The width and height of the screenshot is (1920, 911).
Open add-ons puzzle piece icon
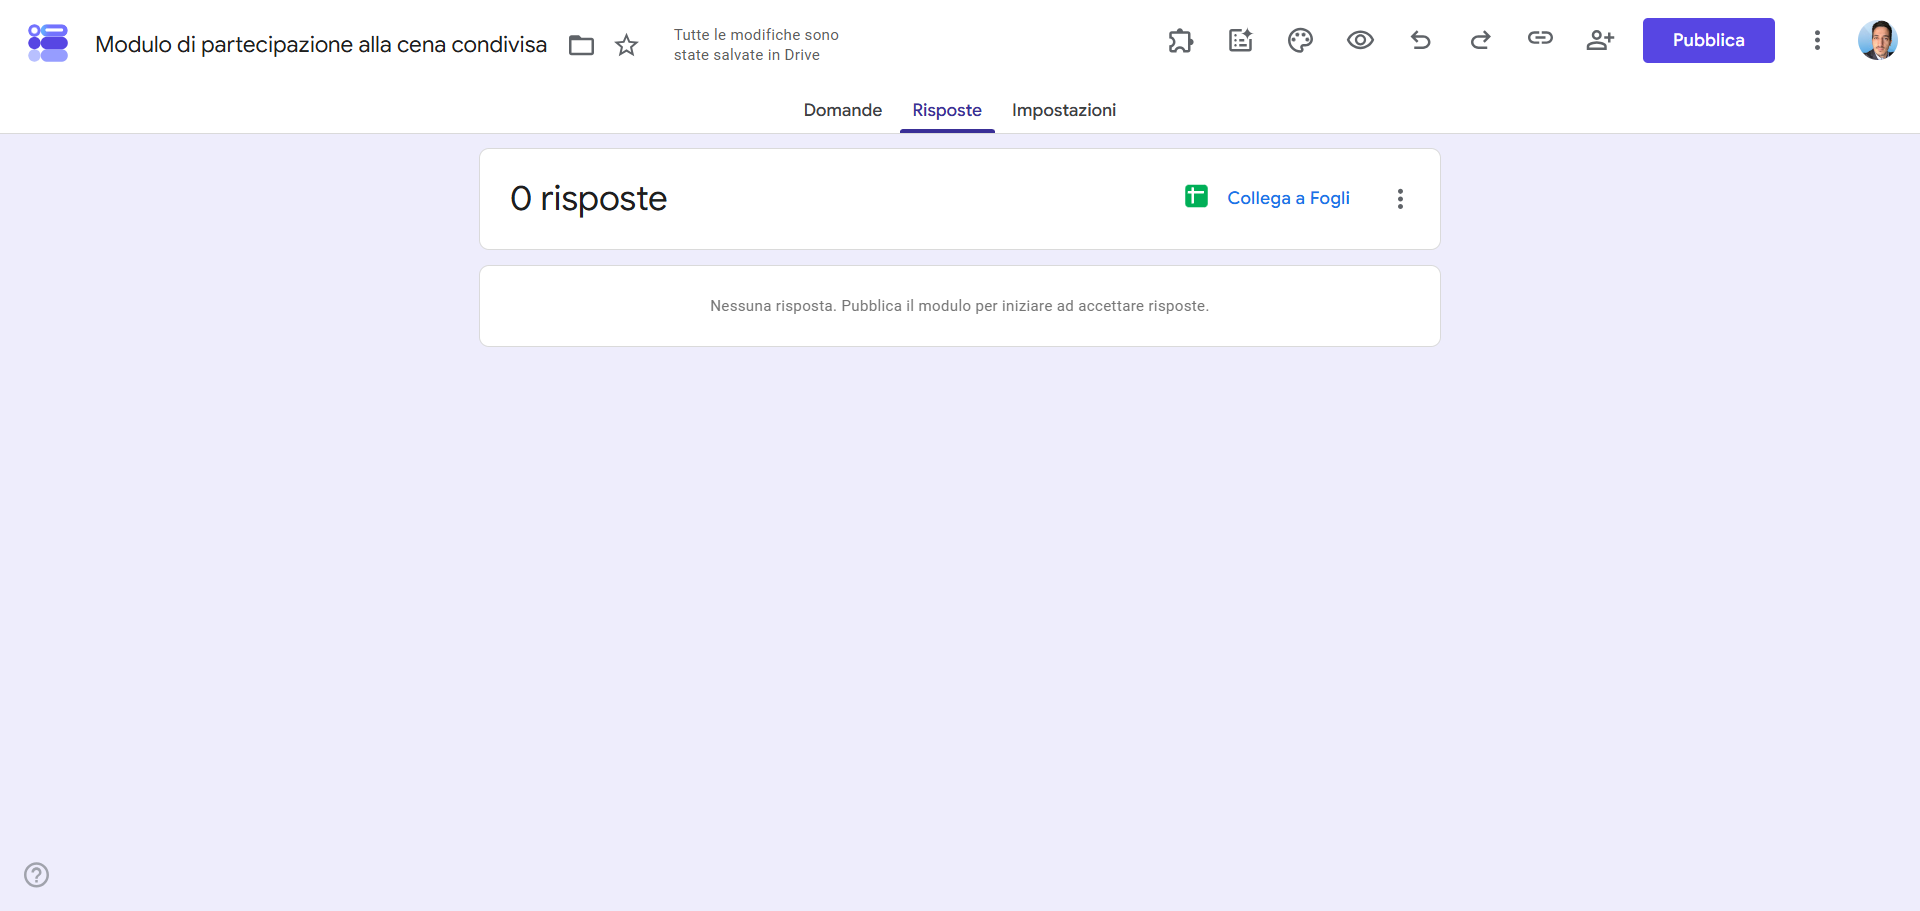1181,40
